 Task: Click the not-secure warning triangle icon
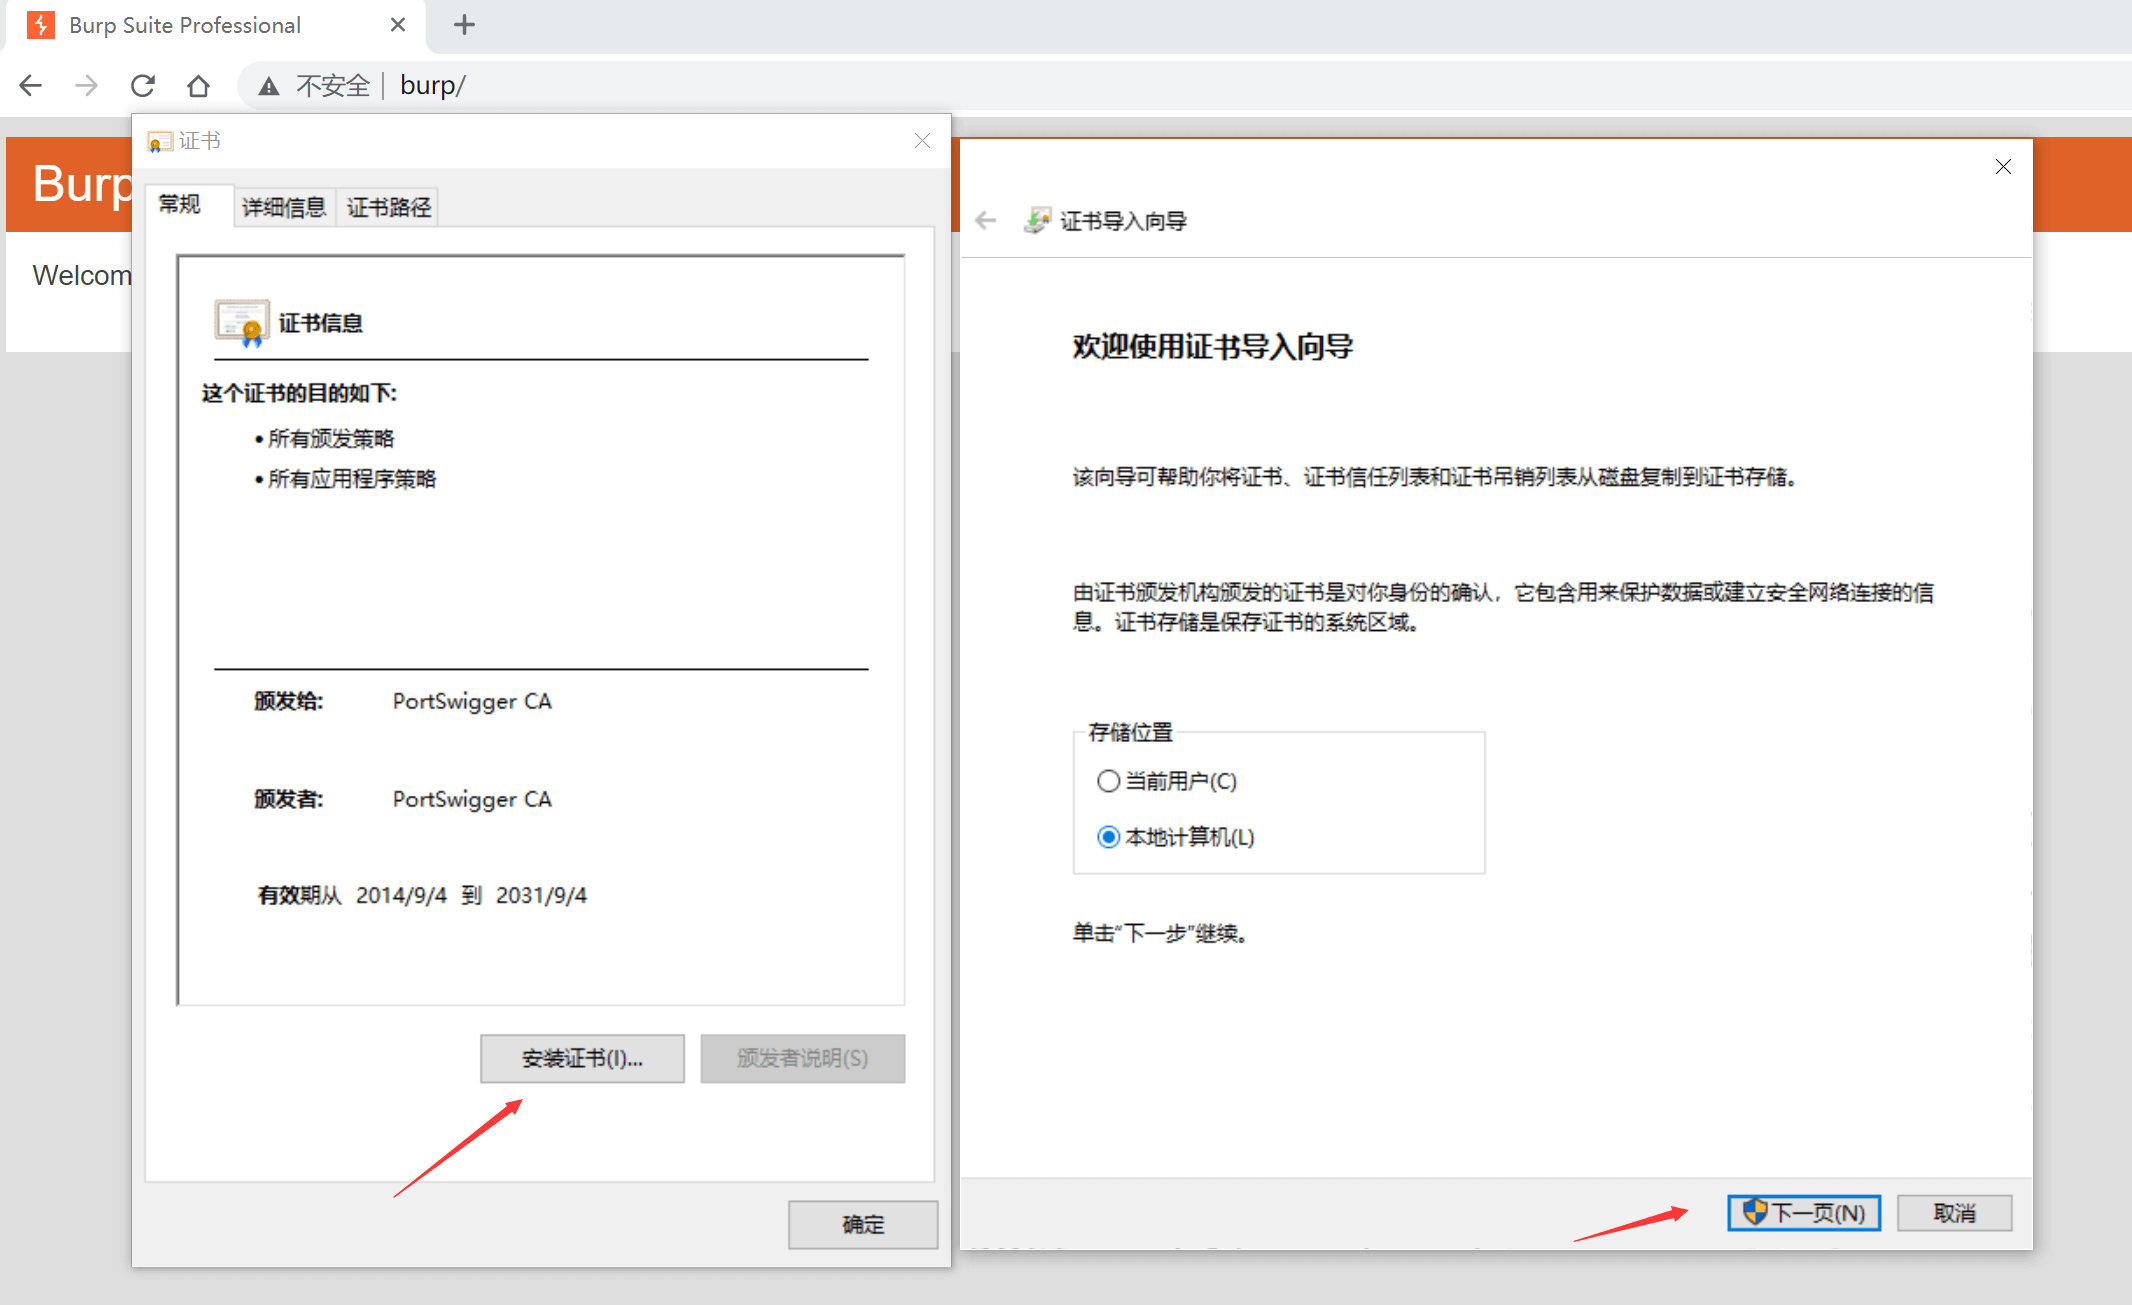(x=269, y=86)
